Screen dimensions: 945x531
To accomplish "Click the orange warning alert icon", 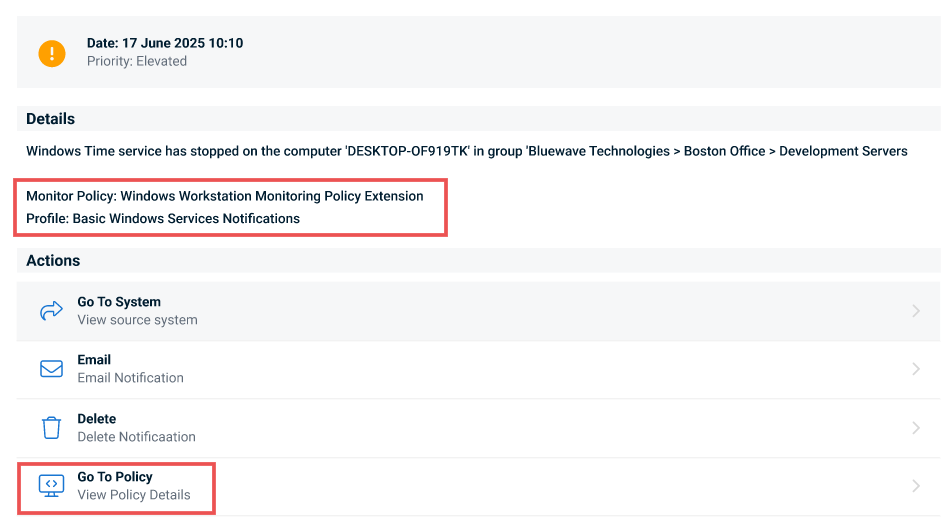I will click(x=52, y=53).
